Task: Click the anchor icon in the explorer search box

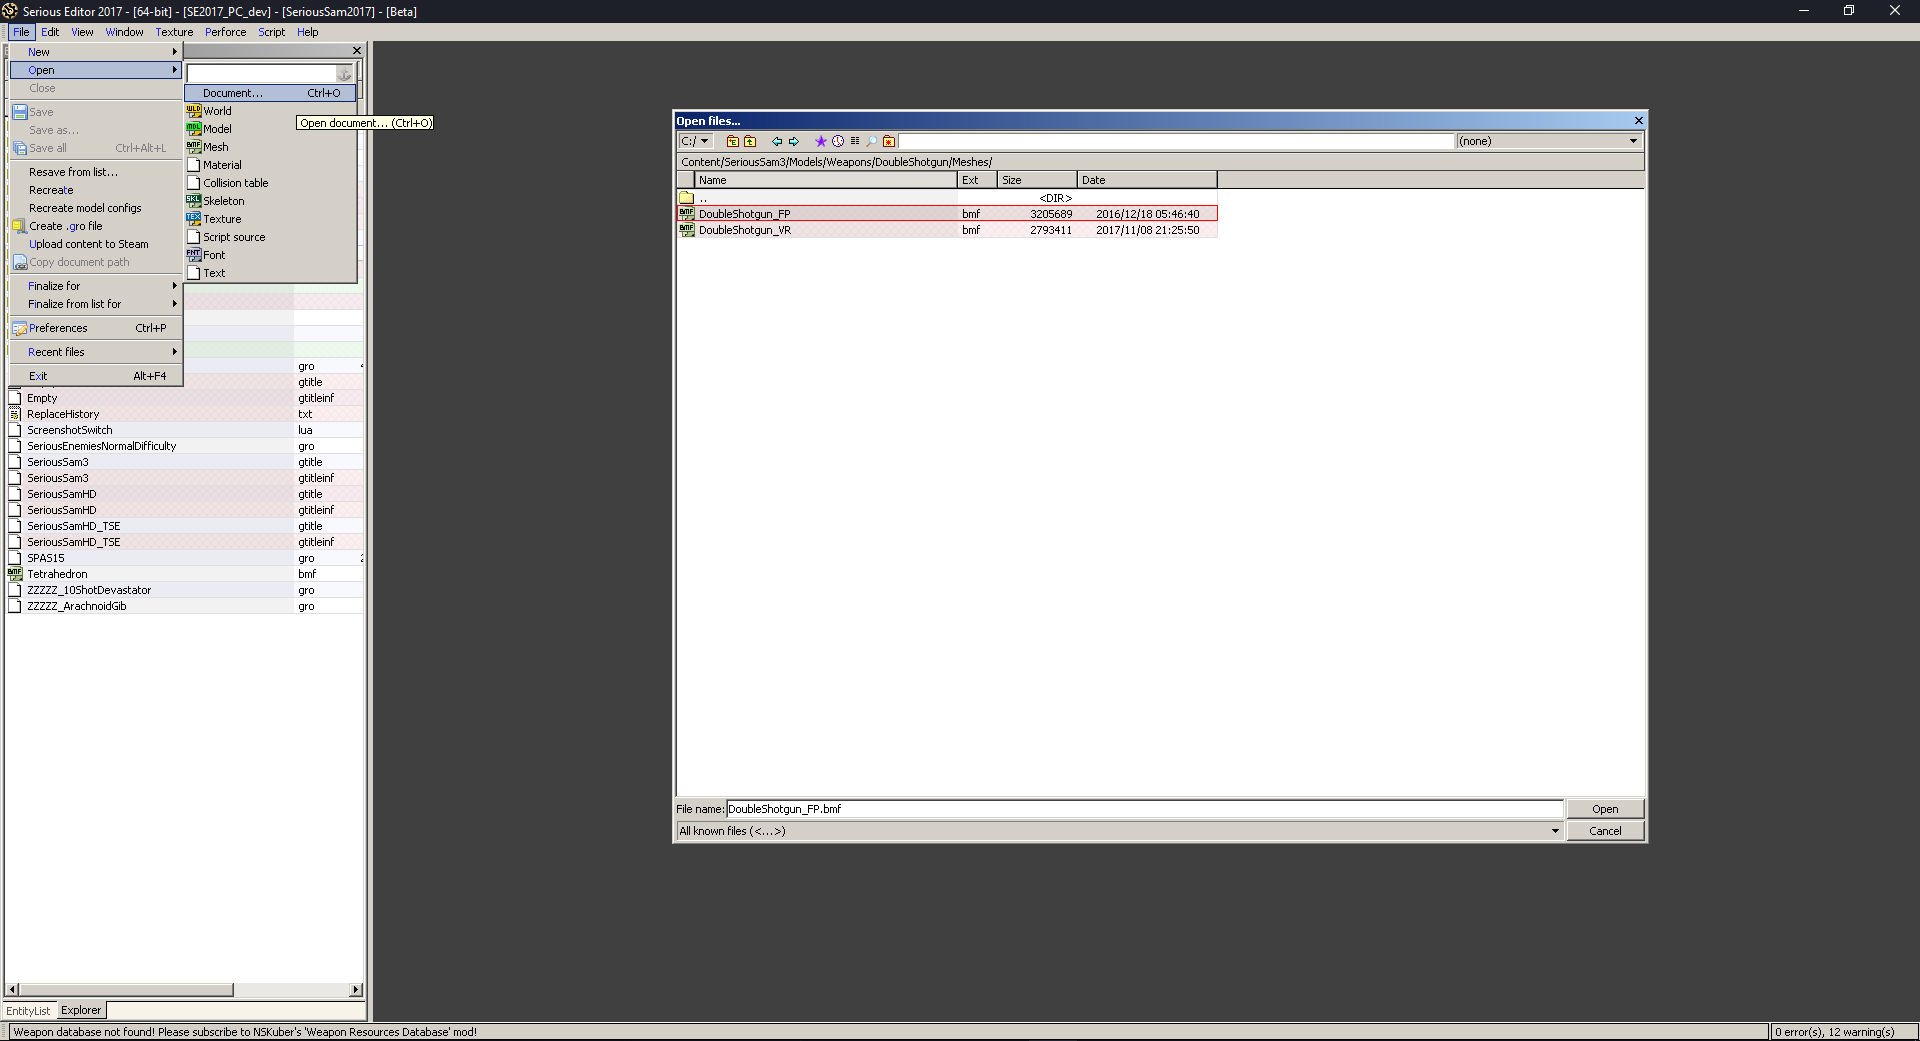Action: (x=344, y=74)
